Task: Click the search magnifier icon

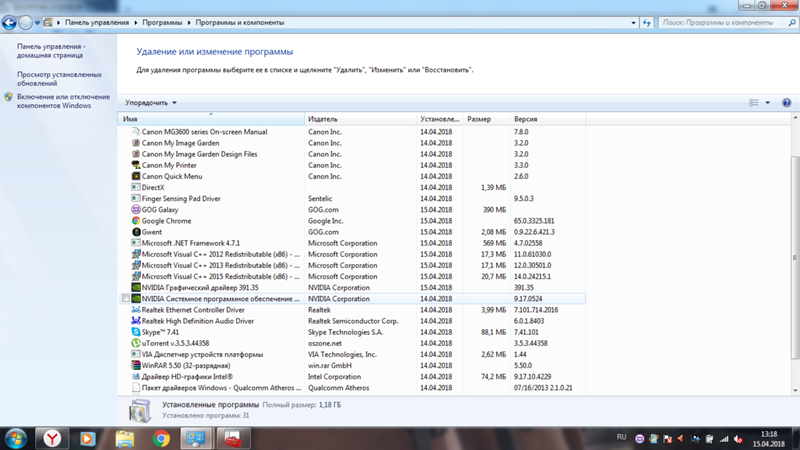Action: 792,22
